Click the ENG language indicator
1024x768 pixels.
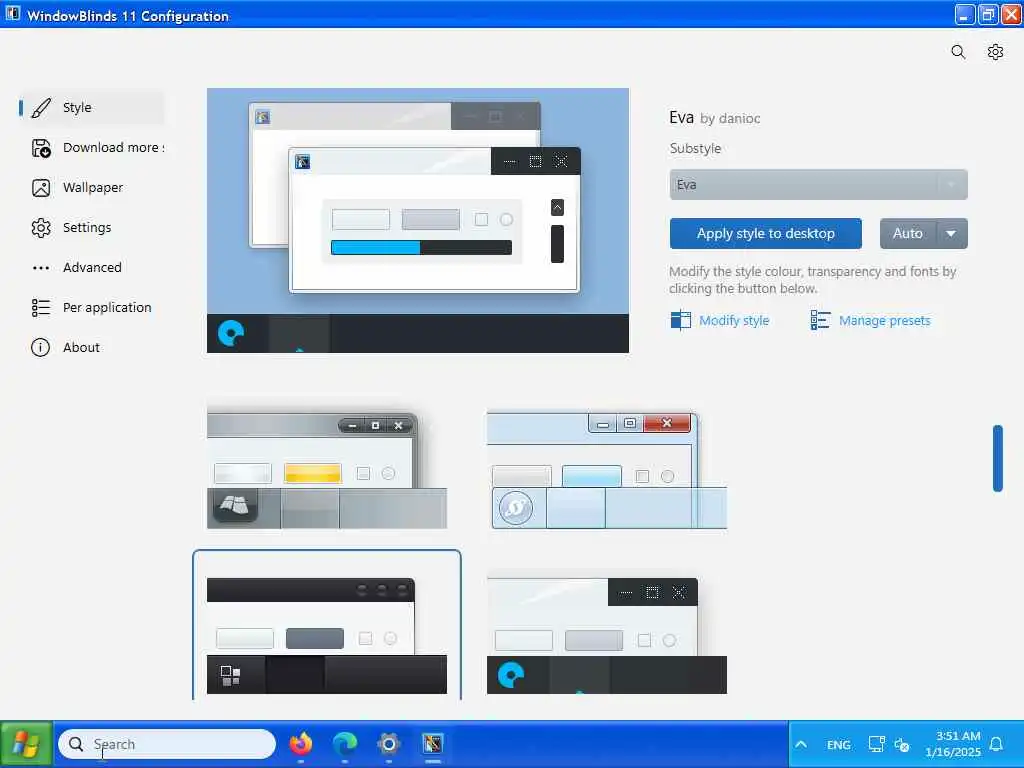(839, 744)
